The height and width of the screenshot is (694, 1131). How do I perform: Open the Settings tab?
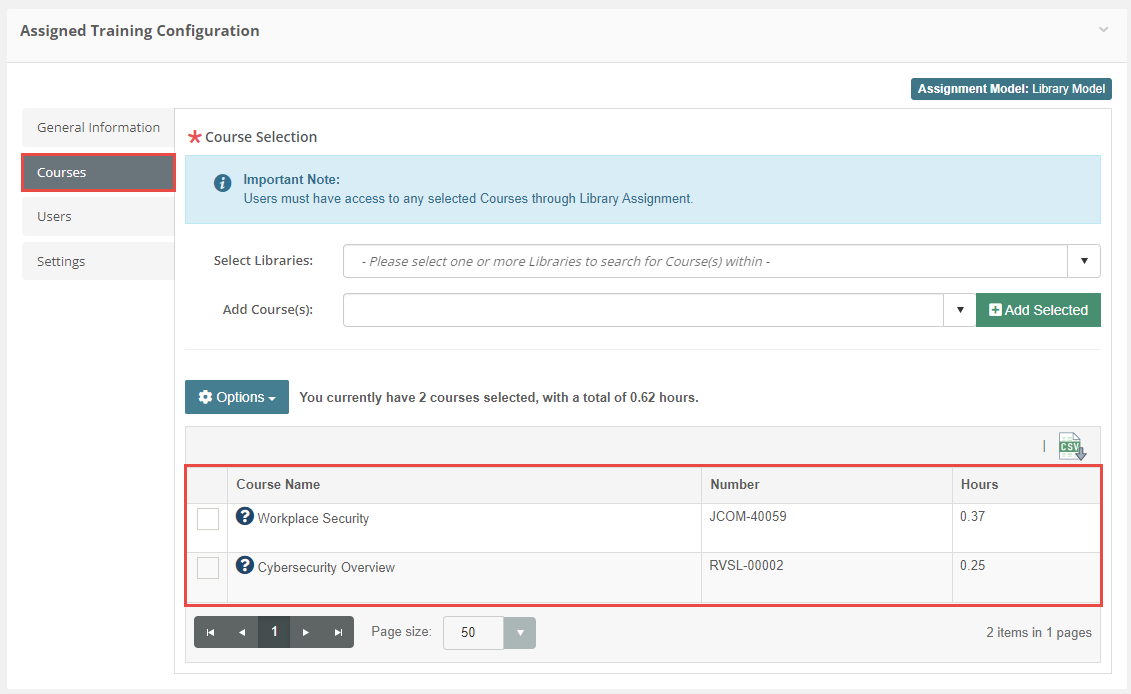point(98,262)
